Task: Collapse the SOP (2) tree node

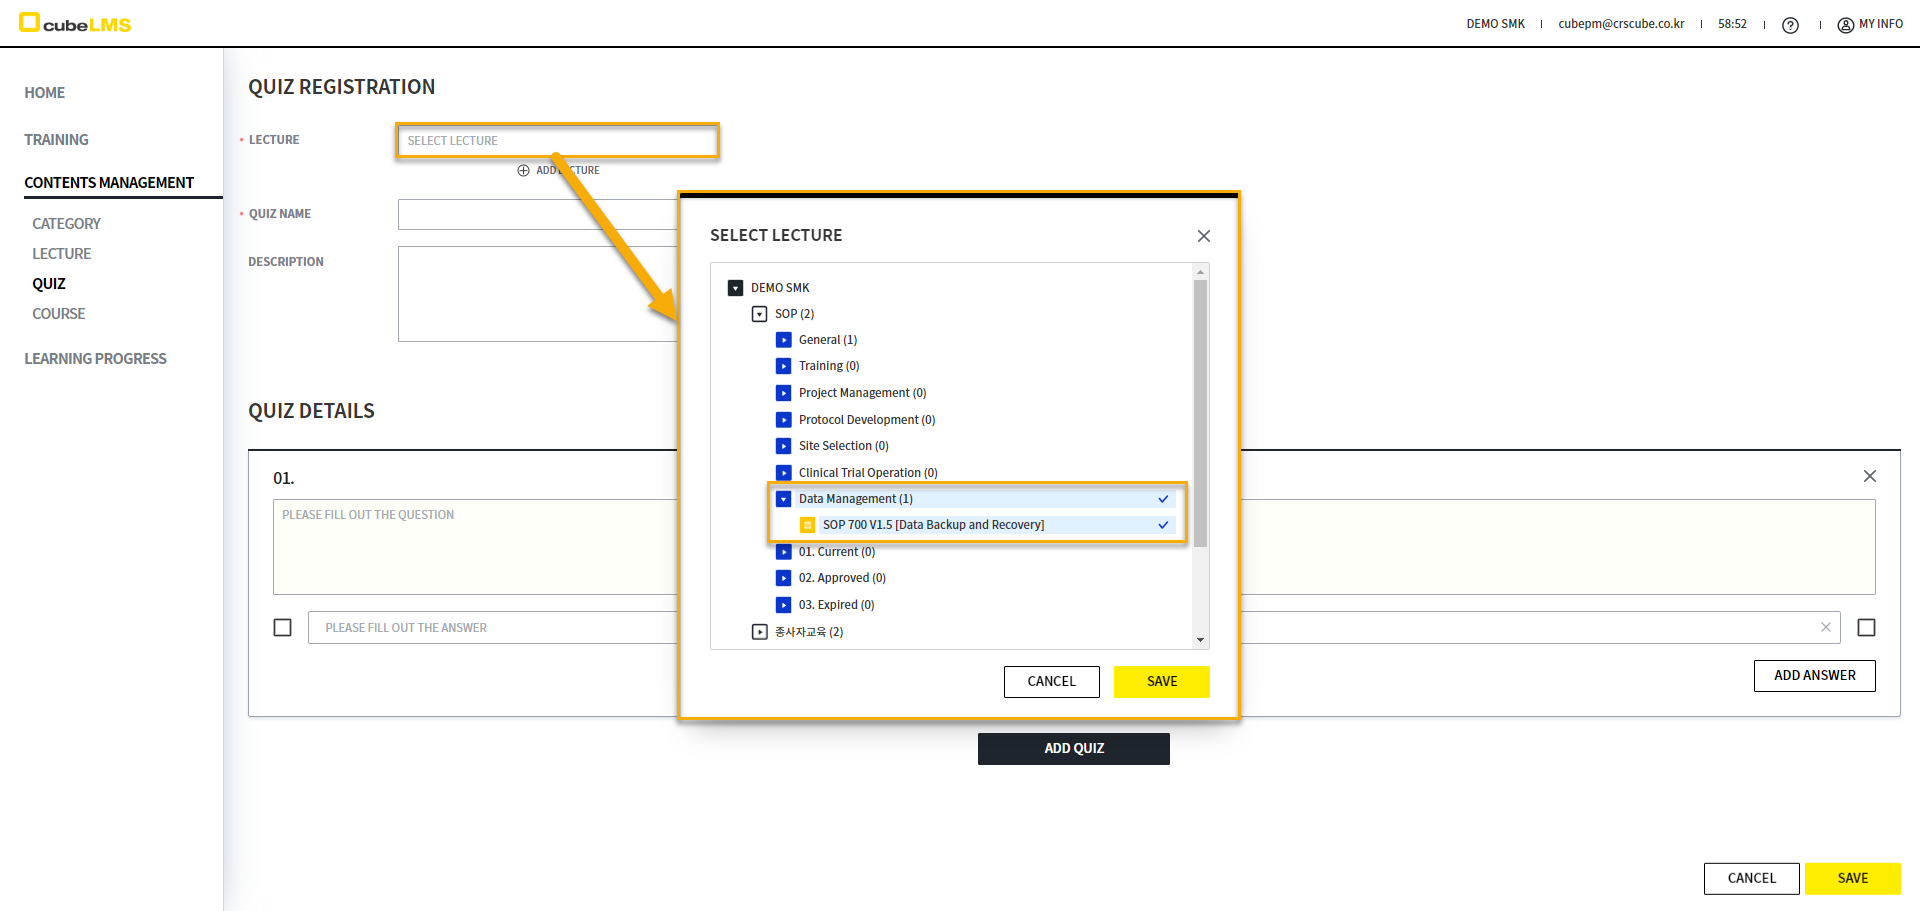Action: coord(760,314)
